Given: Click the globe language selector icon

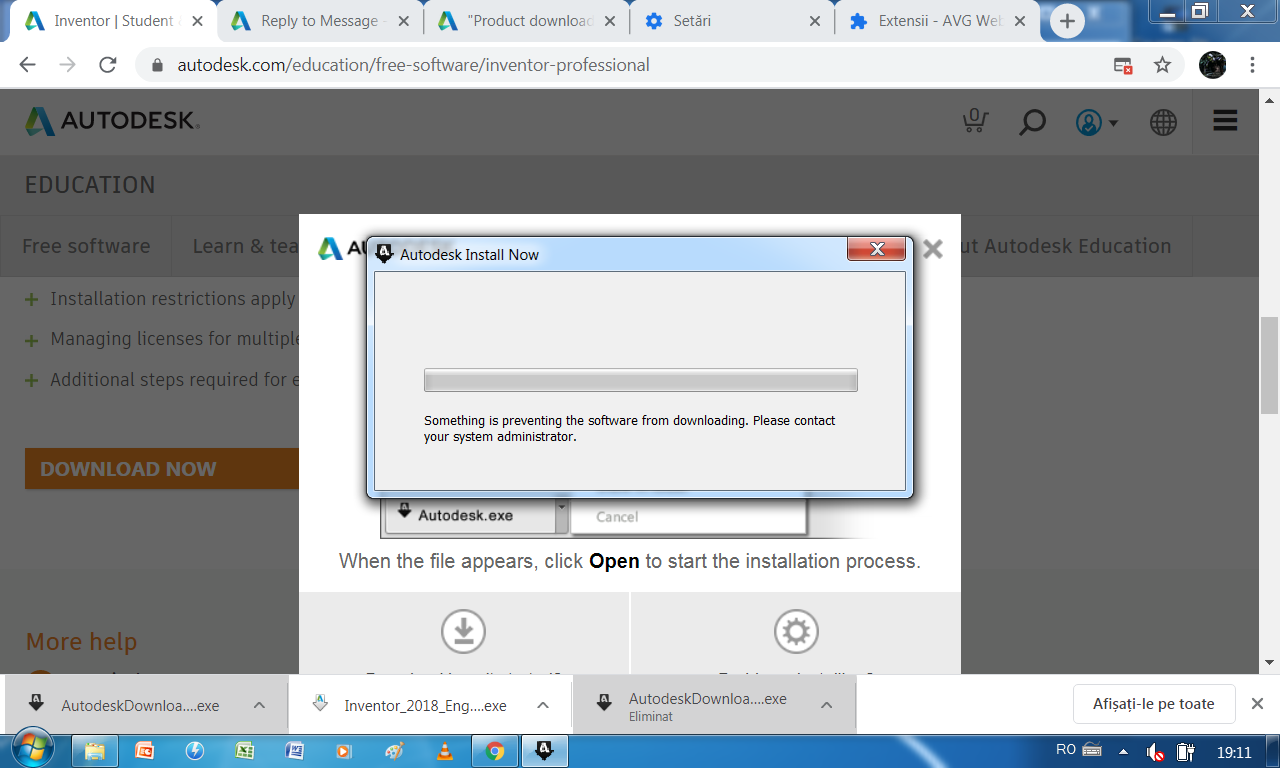Looking at the screenshot, I should (x=1163, y=122).
